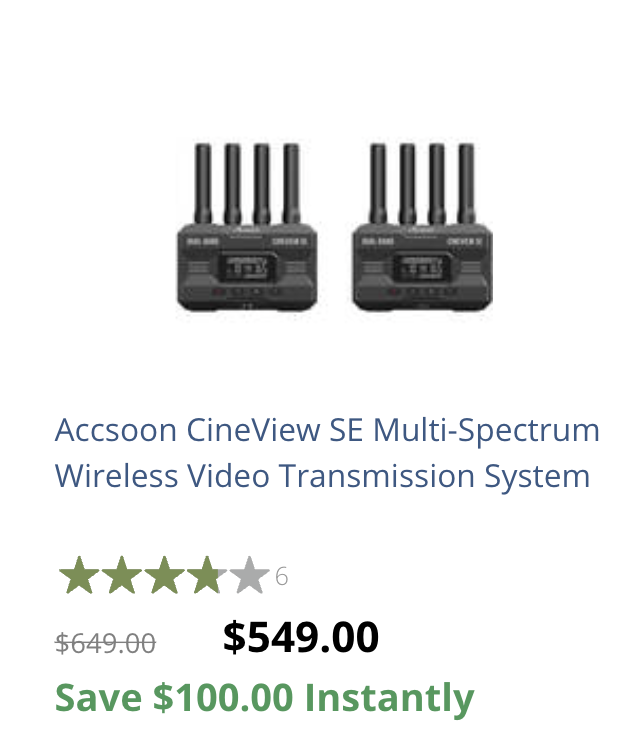Click the 'Save $100.00 Instantly' savings text
Viewport: 632px width, 738px height.
tap(264, 697)
